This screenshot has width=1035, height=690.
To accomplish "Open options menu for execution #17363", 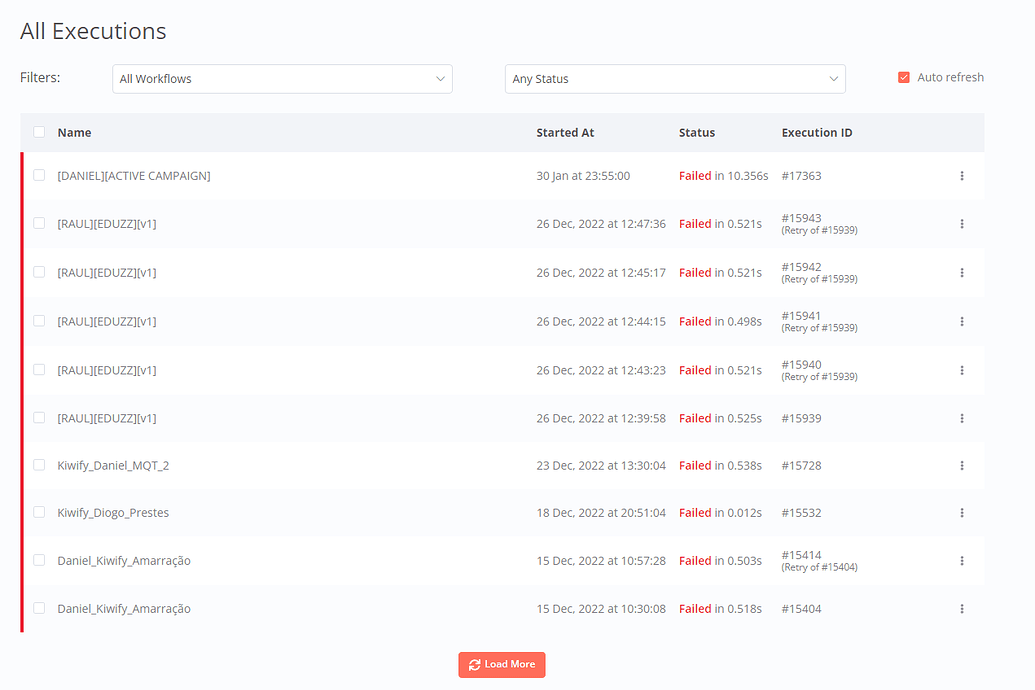I will coord(961,176).
